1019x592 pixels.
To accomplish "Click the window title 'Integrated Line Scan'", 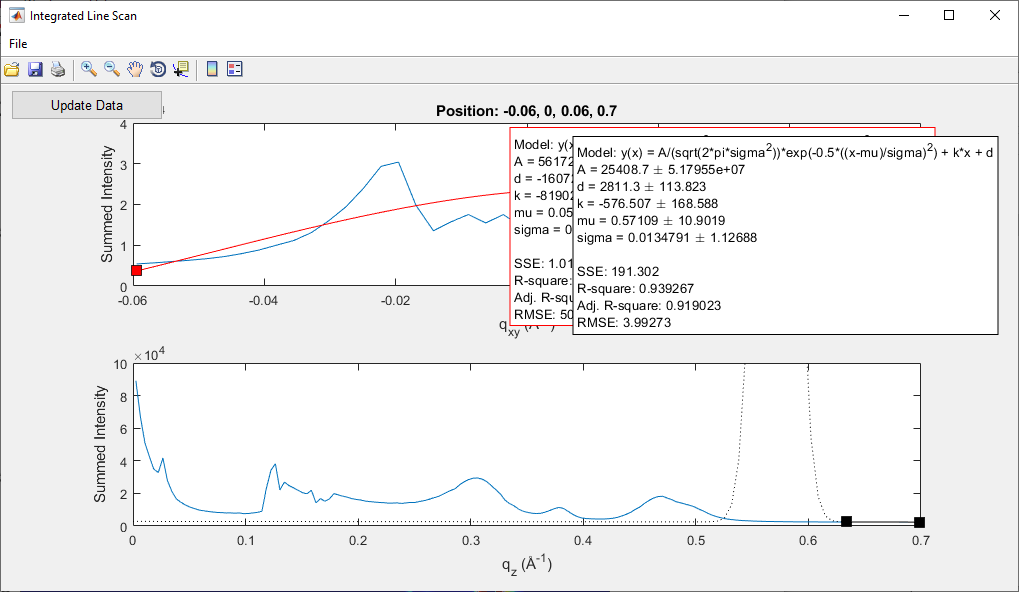I will pyautogui.click(x=83, y=16).
